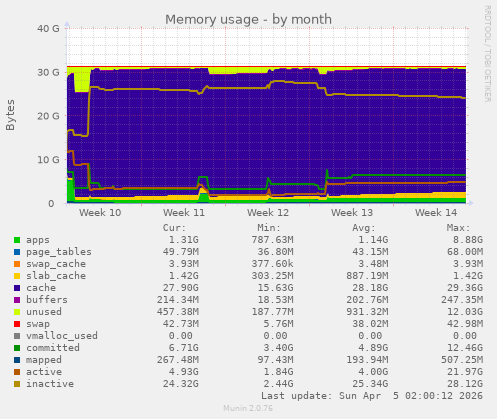This screenshot has width=497, height=419.
Task: Click the slab_cache yellow legend swatch
Action: [17, 276]
